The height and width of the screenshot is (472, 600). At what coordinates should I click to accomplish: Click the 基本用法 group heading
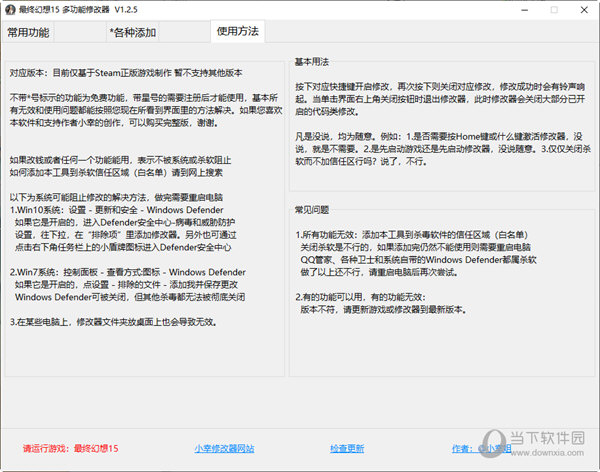coord(311,62)
